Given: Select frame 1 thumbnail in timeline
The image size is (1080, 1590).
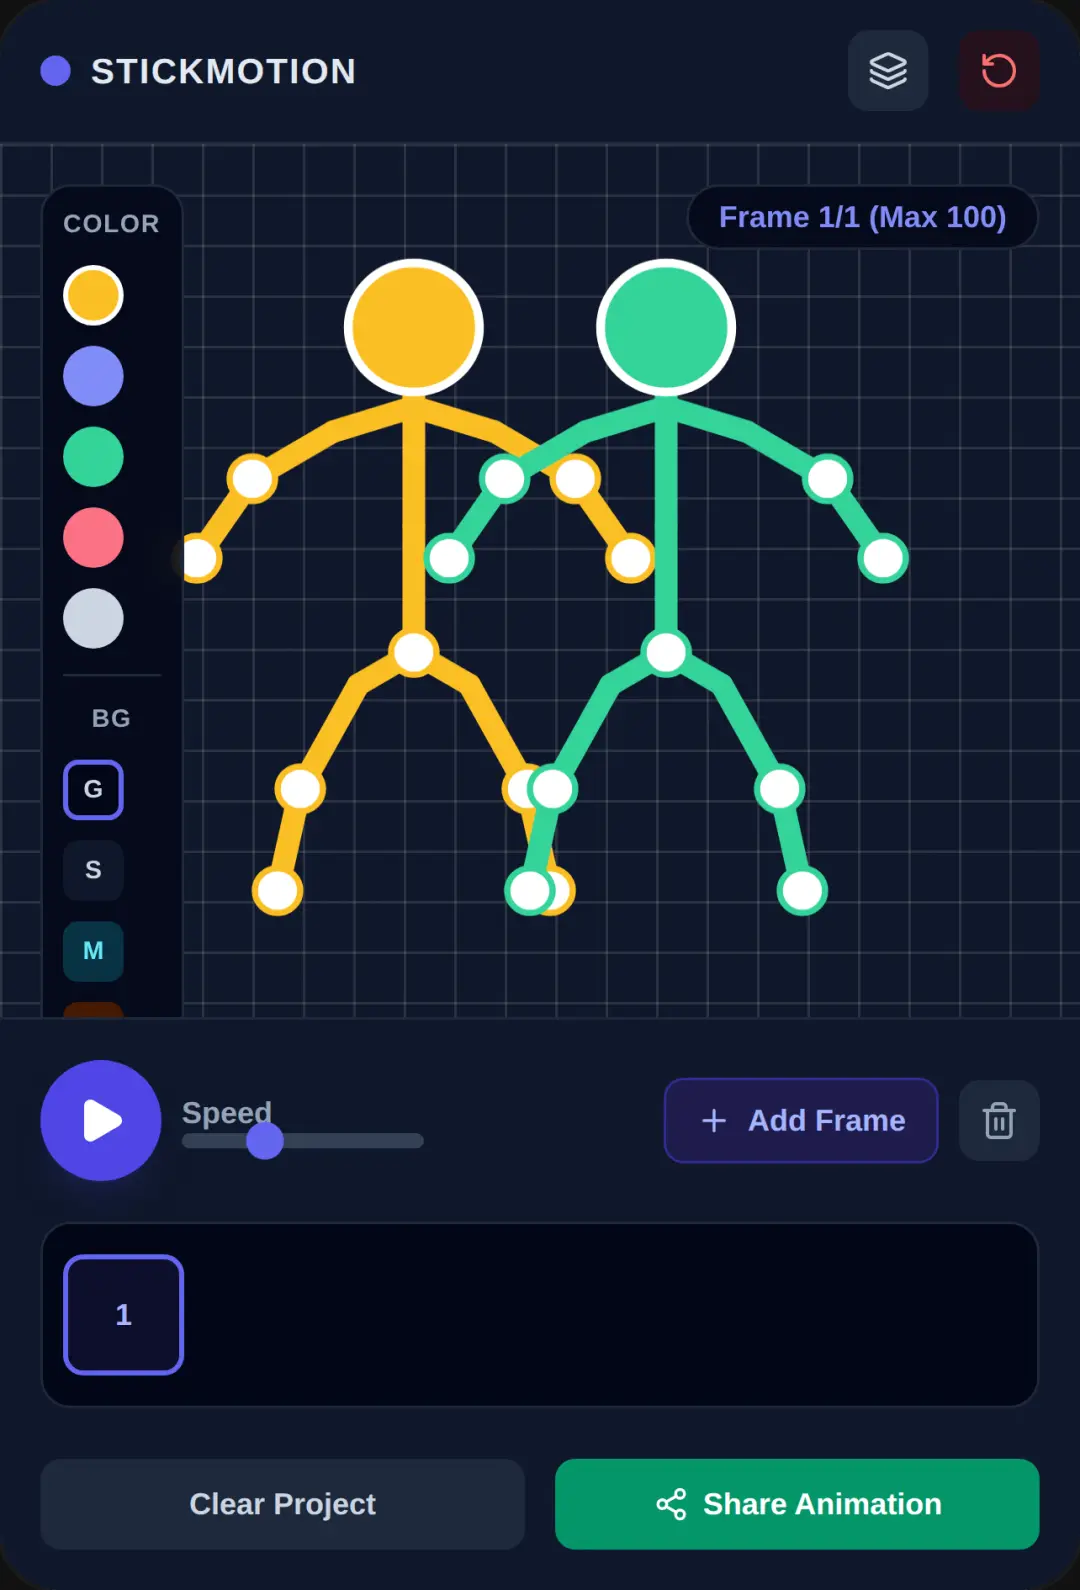Looking at the screenshot, I should [x=124, y=1314].
